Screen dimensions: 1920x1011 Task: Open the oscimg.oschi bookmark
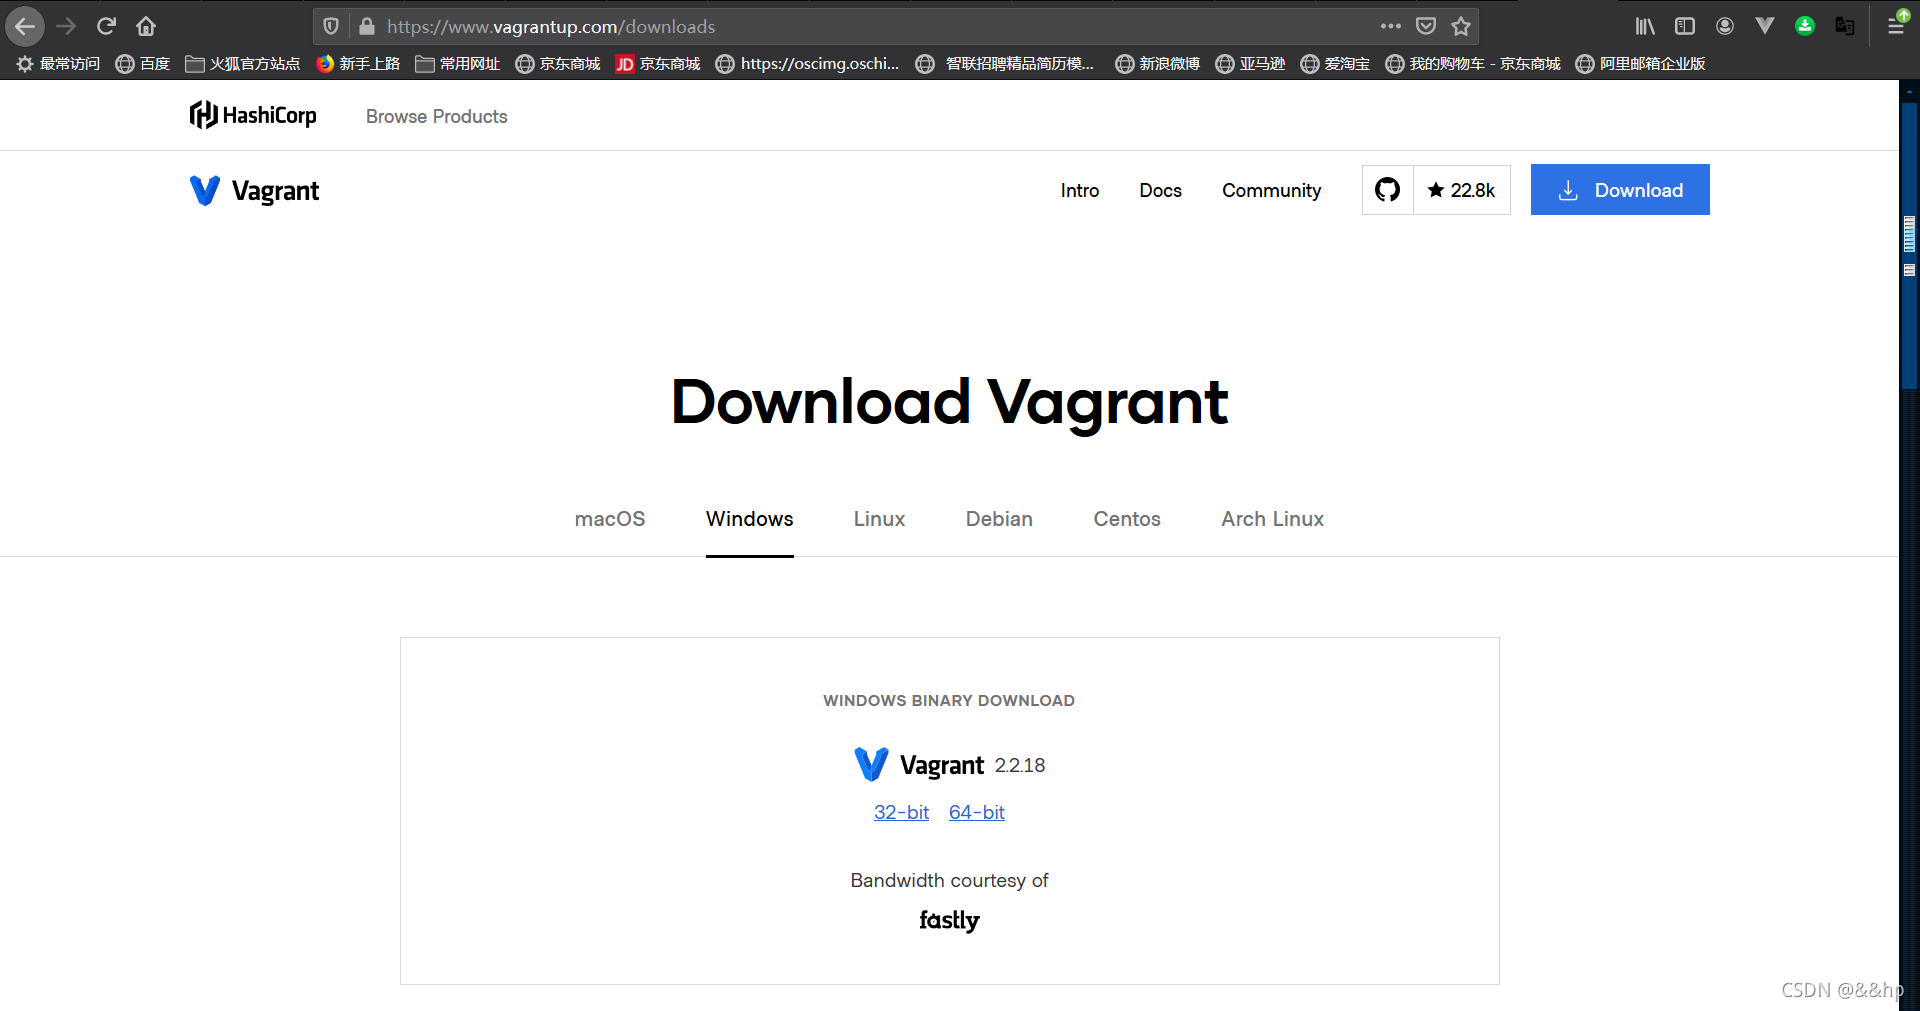808,64
